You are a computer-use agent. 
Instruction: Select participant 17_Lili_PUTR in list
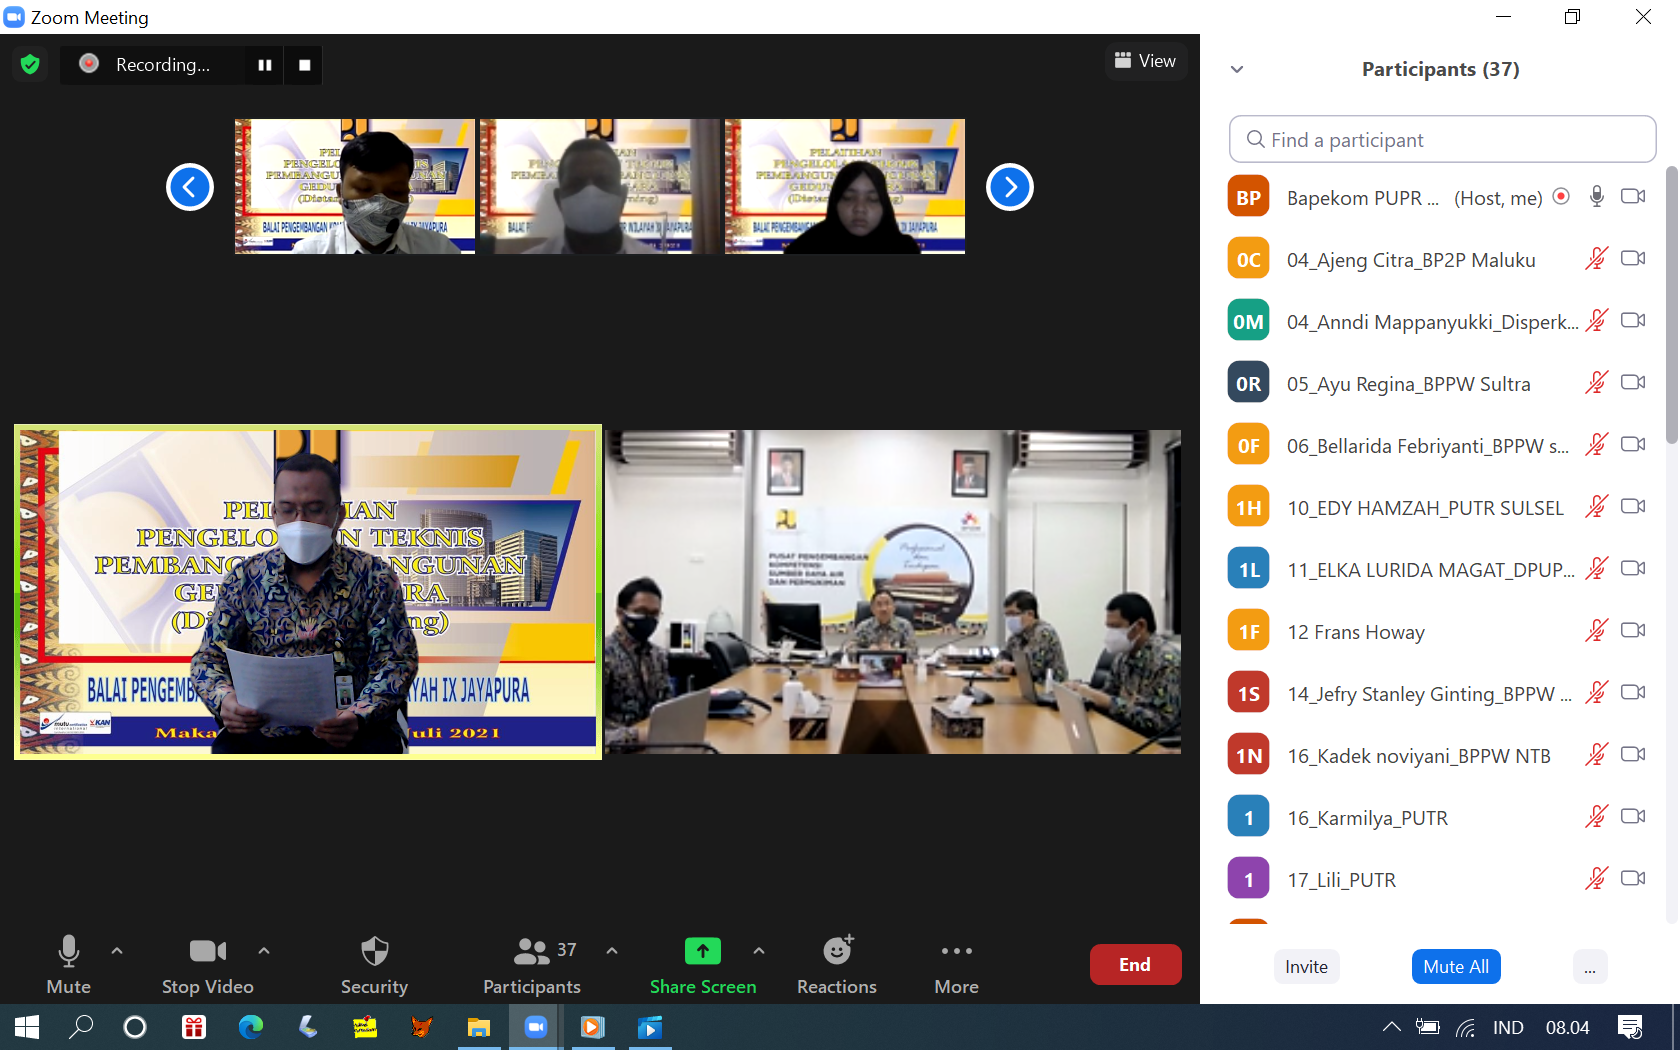tap(1440, 879)
